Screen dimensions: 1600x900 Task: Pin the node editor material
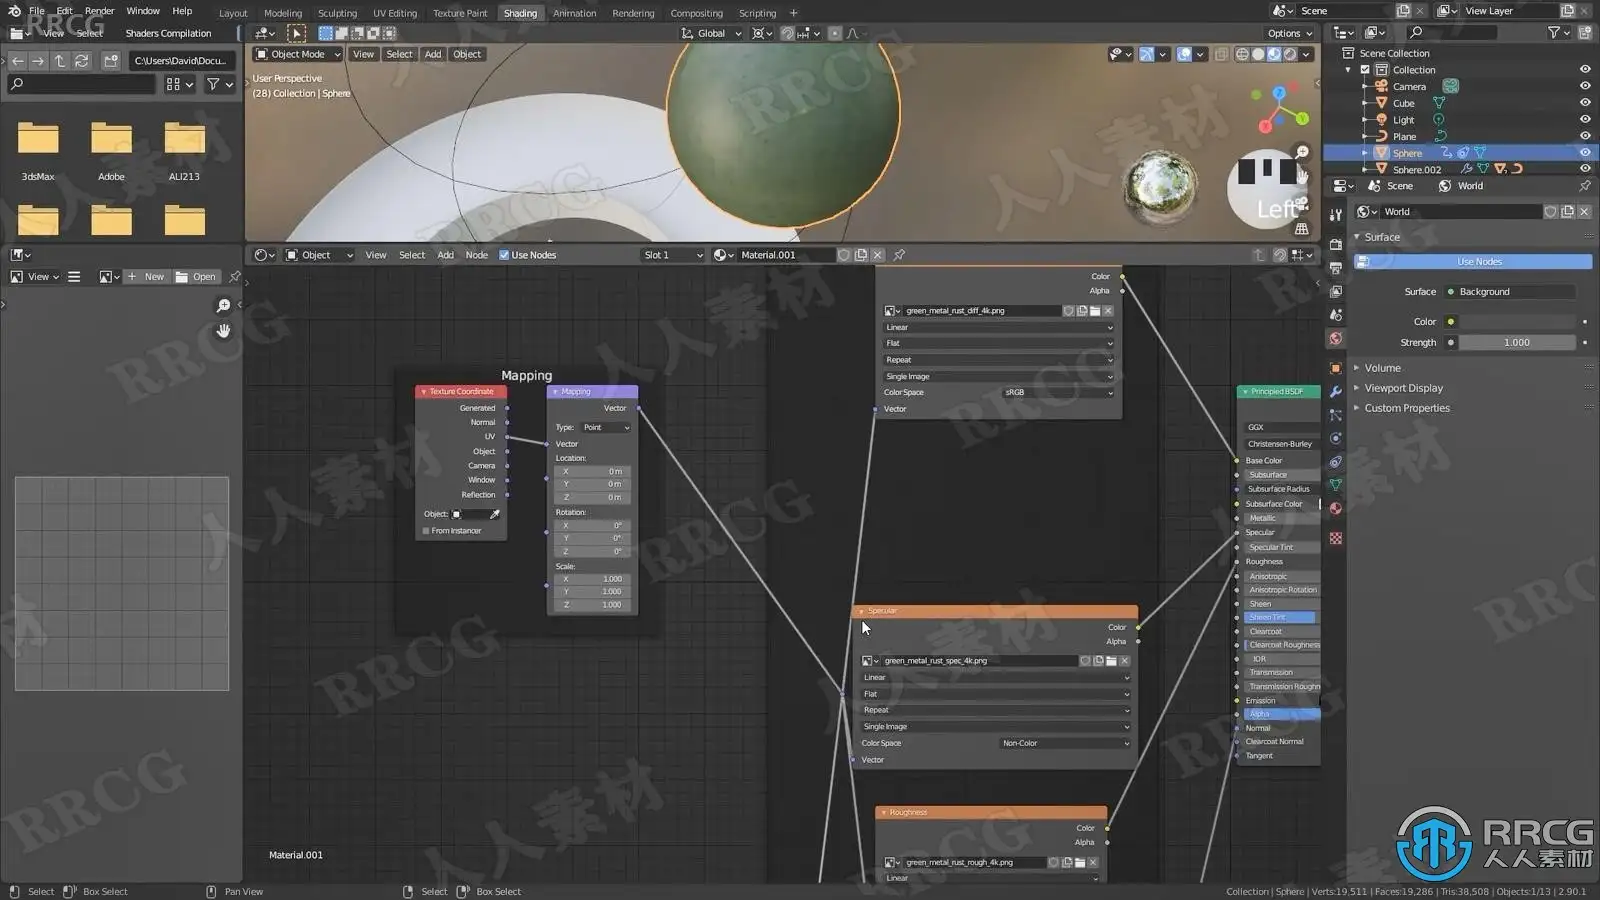click(x=899, y=255)
